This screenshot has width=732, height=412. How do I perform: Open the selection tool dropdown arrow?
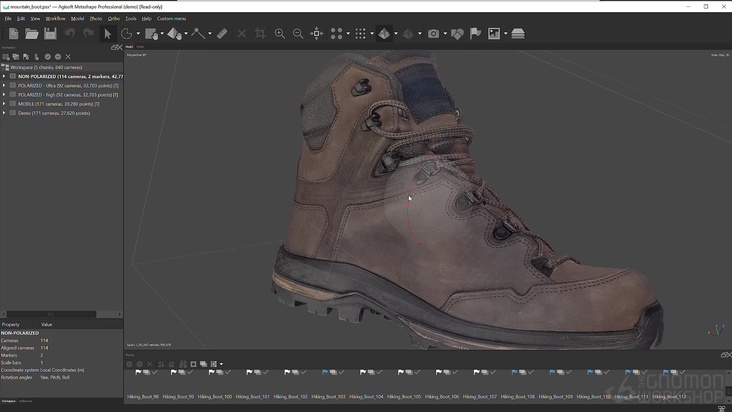pos(138,34)
